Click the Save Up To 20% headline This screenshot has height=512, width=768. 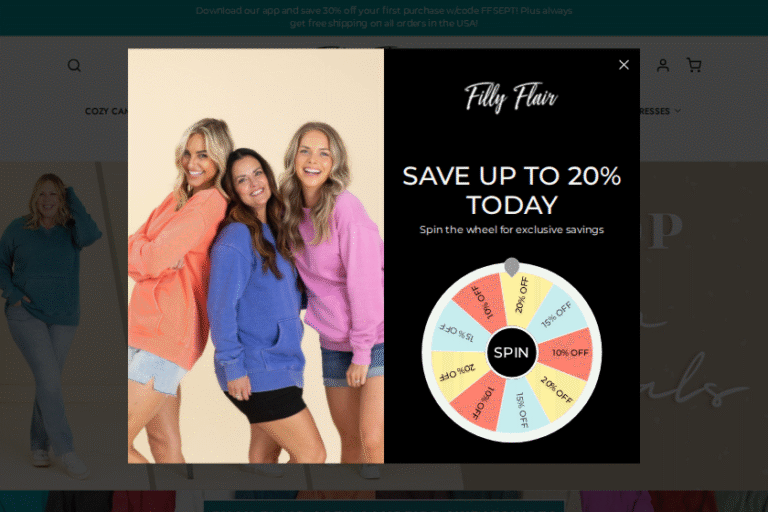(511, 190)
